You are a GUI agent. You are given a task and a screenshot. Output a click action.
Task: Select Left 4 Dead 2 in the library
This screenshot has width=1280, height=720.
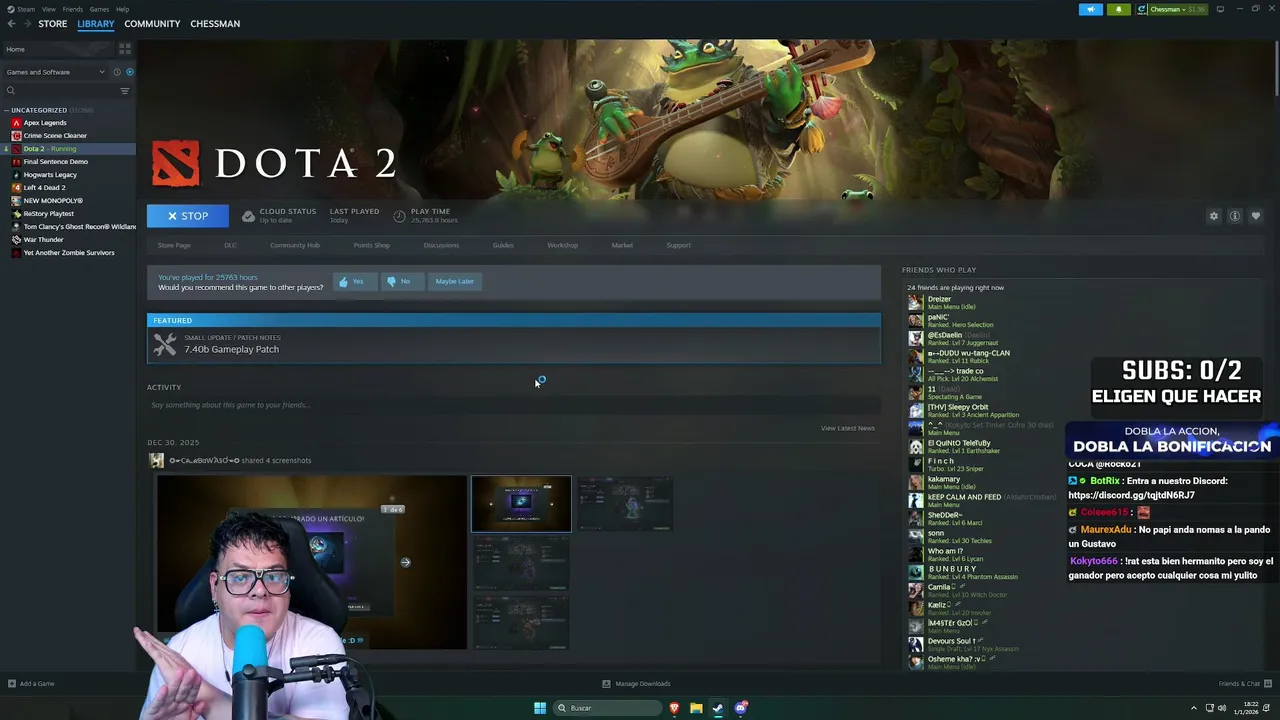(68, 188)
